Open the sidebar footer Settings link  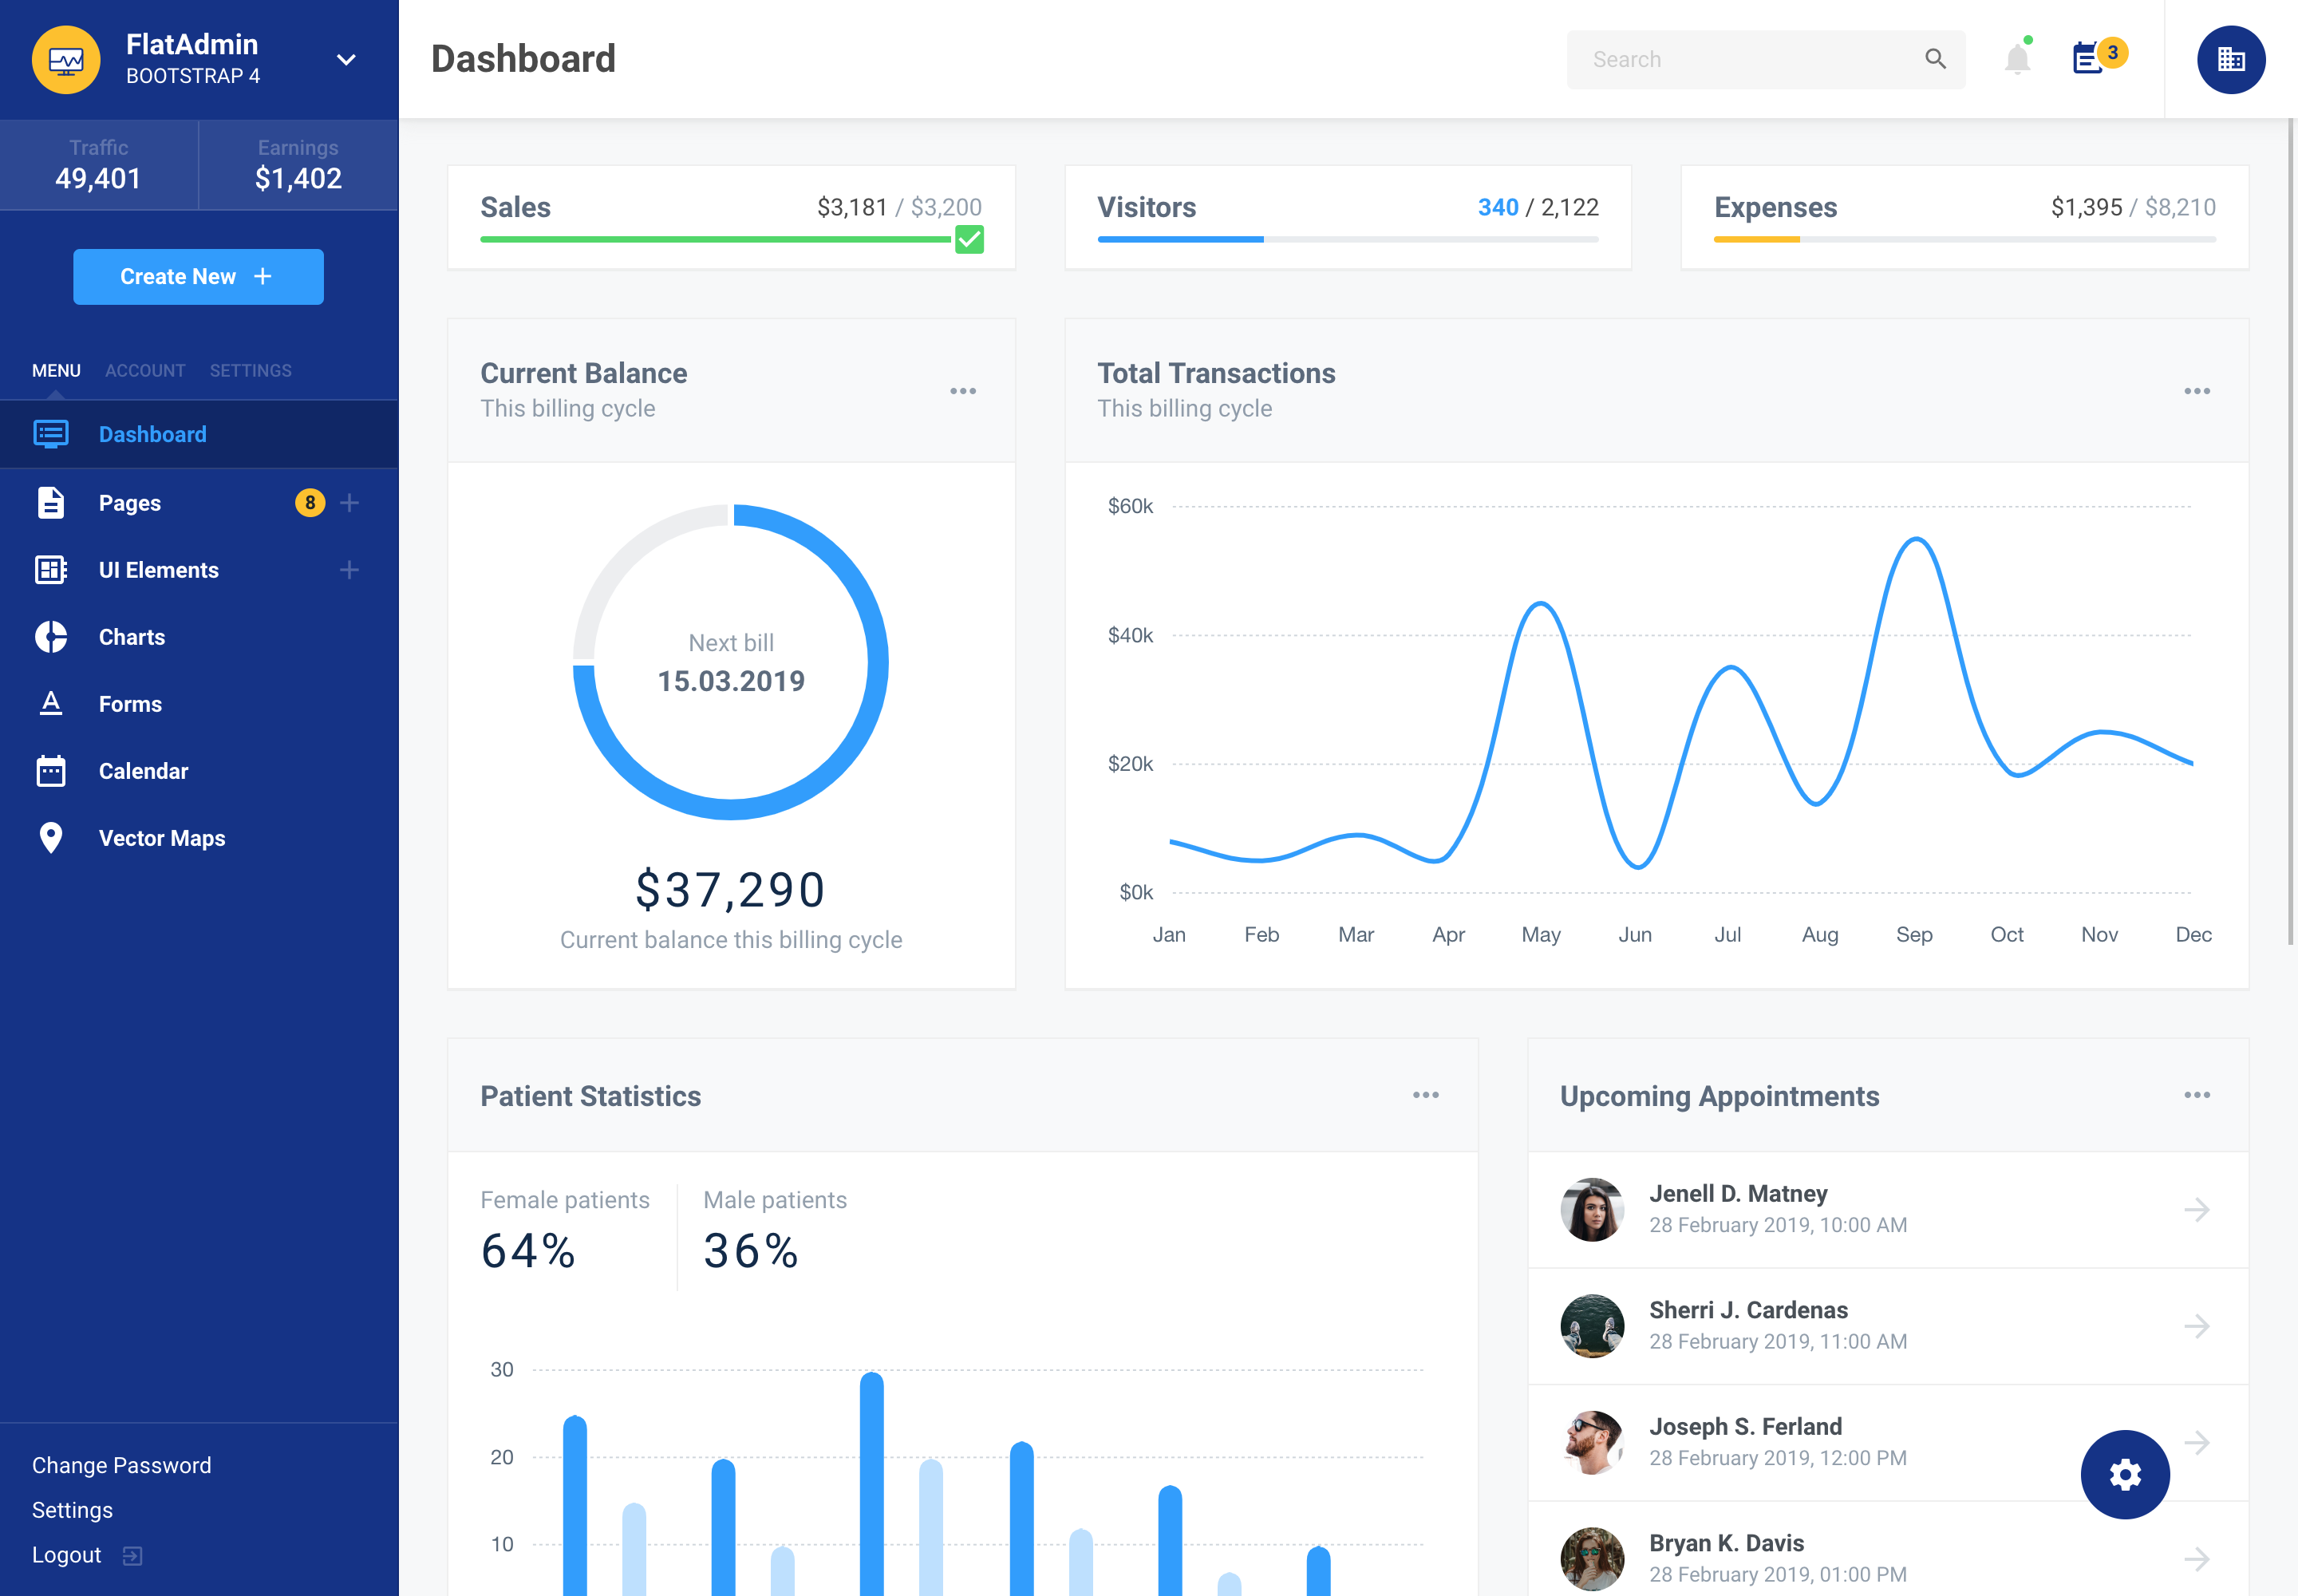tap(72, 1510)
